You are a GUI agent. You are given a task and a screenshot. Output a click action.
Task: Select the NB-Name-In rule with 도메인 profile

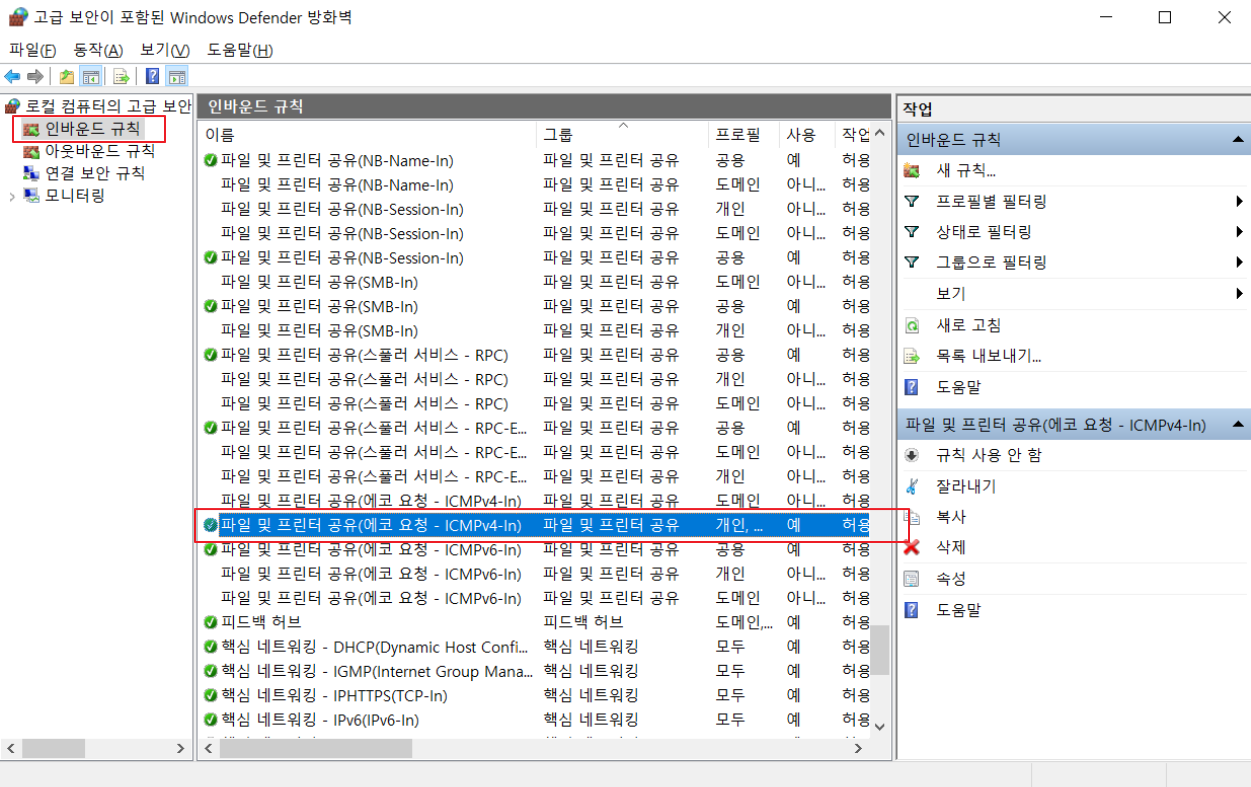pos(535,185)
